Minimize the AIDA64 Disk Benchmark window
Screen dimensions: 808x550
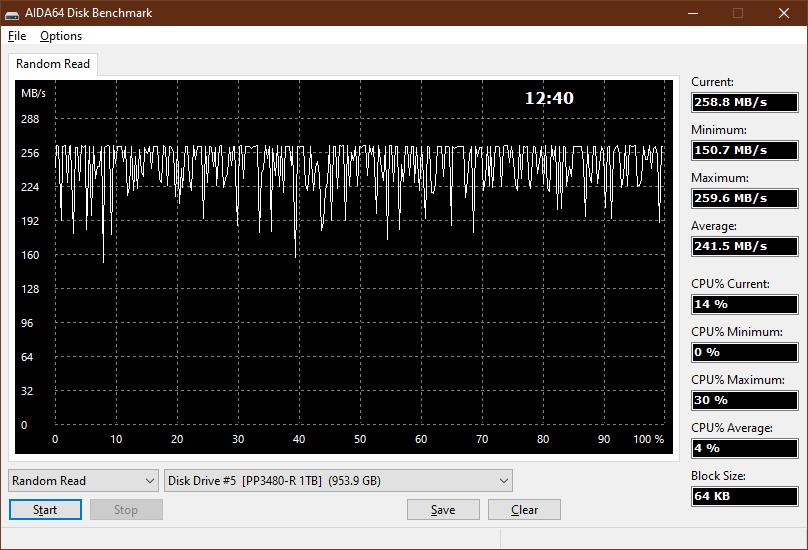click(693, 13)
